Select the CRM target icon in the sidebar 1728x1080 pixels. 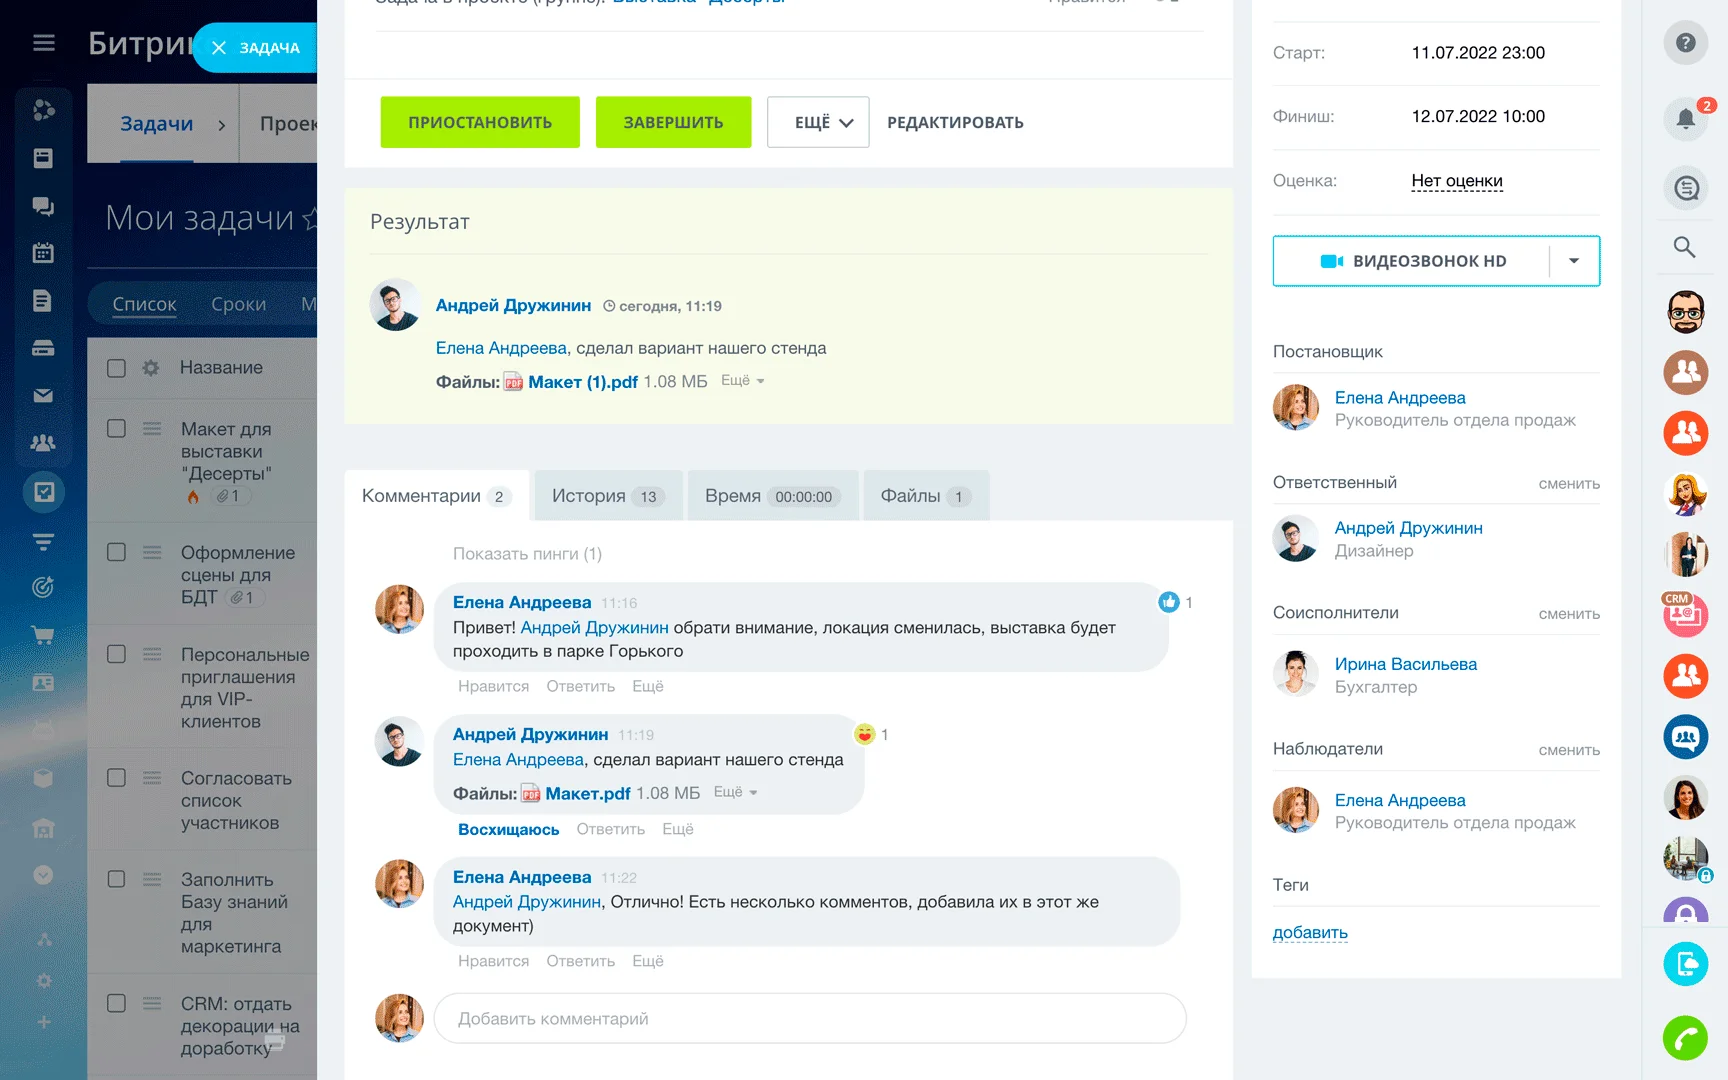tap(43, 587)
